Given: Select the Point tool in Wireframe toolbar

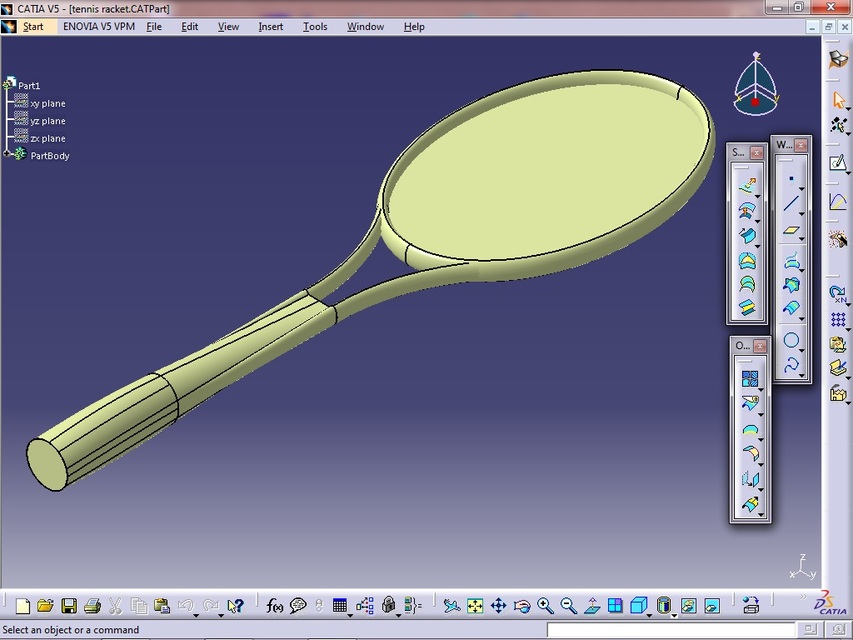Looking at the screenshot, I should (793, 178).
